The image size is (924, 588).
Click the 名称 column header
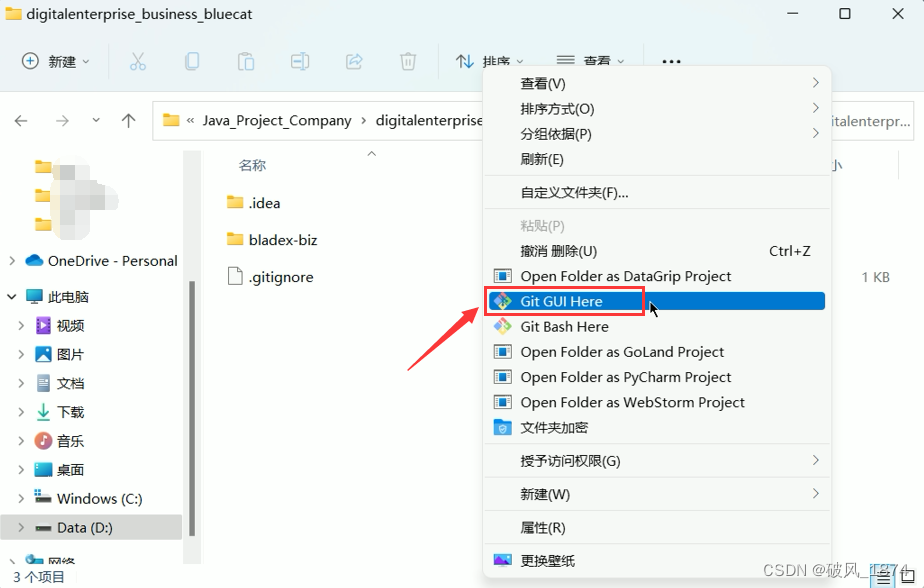(x=252, y=166)
